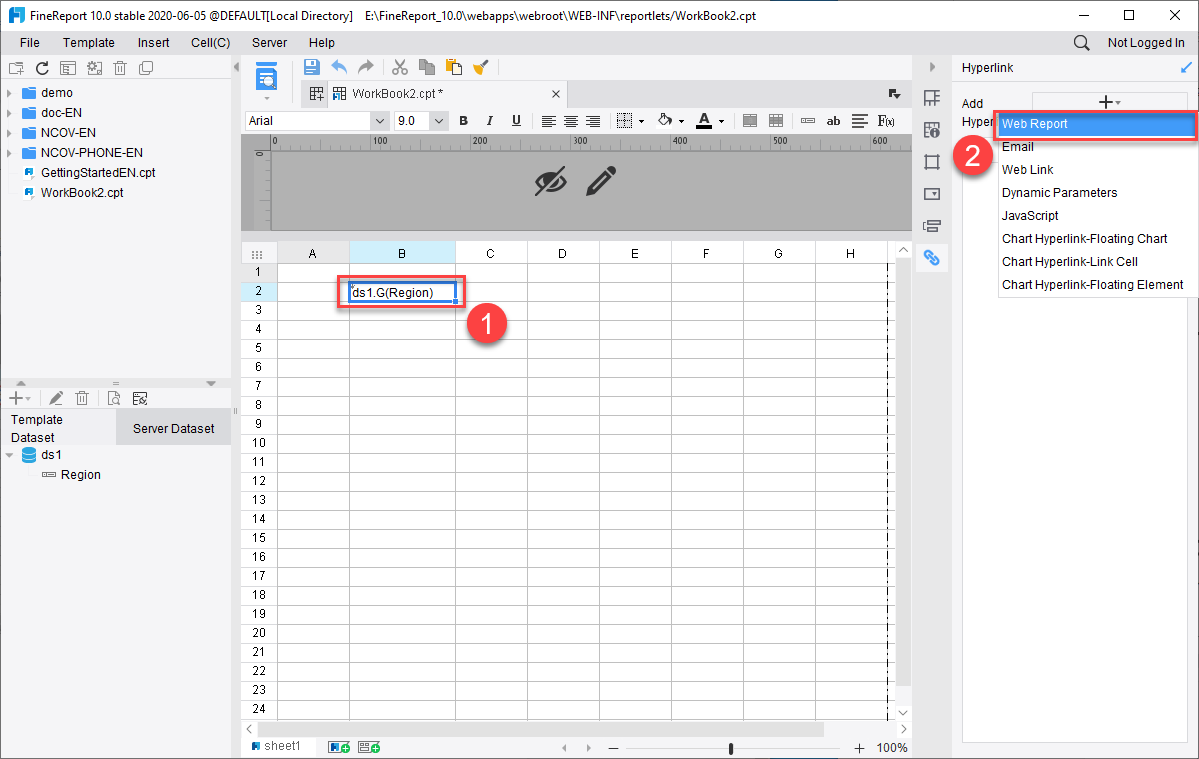Select the Formula F(x) toolbar icon
1199x759 pixels.
click(x=887, y=121)
